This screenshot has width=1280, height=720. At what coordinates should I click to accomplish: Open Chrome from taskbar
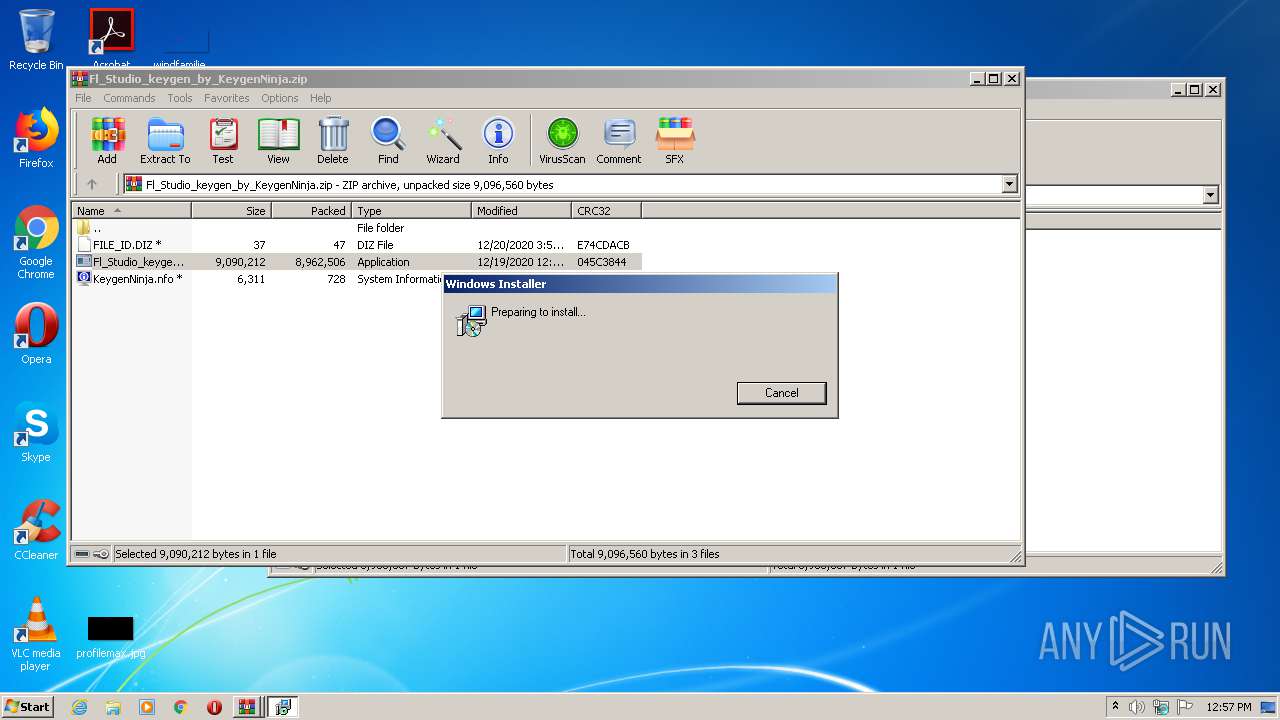[180, 707]
